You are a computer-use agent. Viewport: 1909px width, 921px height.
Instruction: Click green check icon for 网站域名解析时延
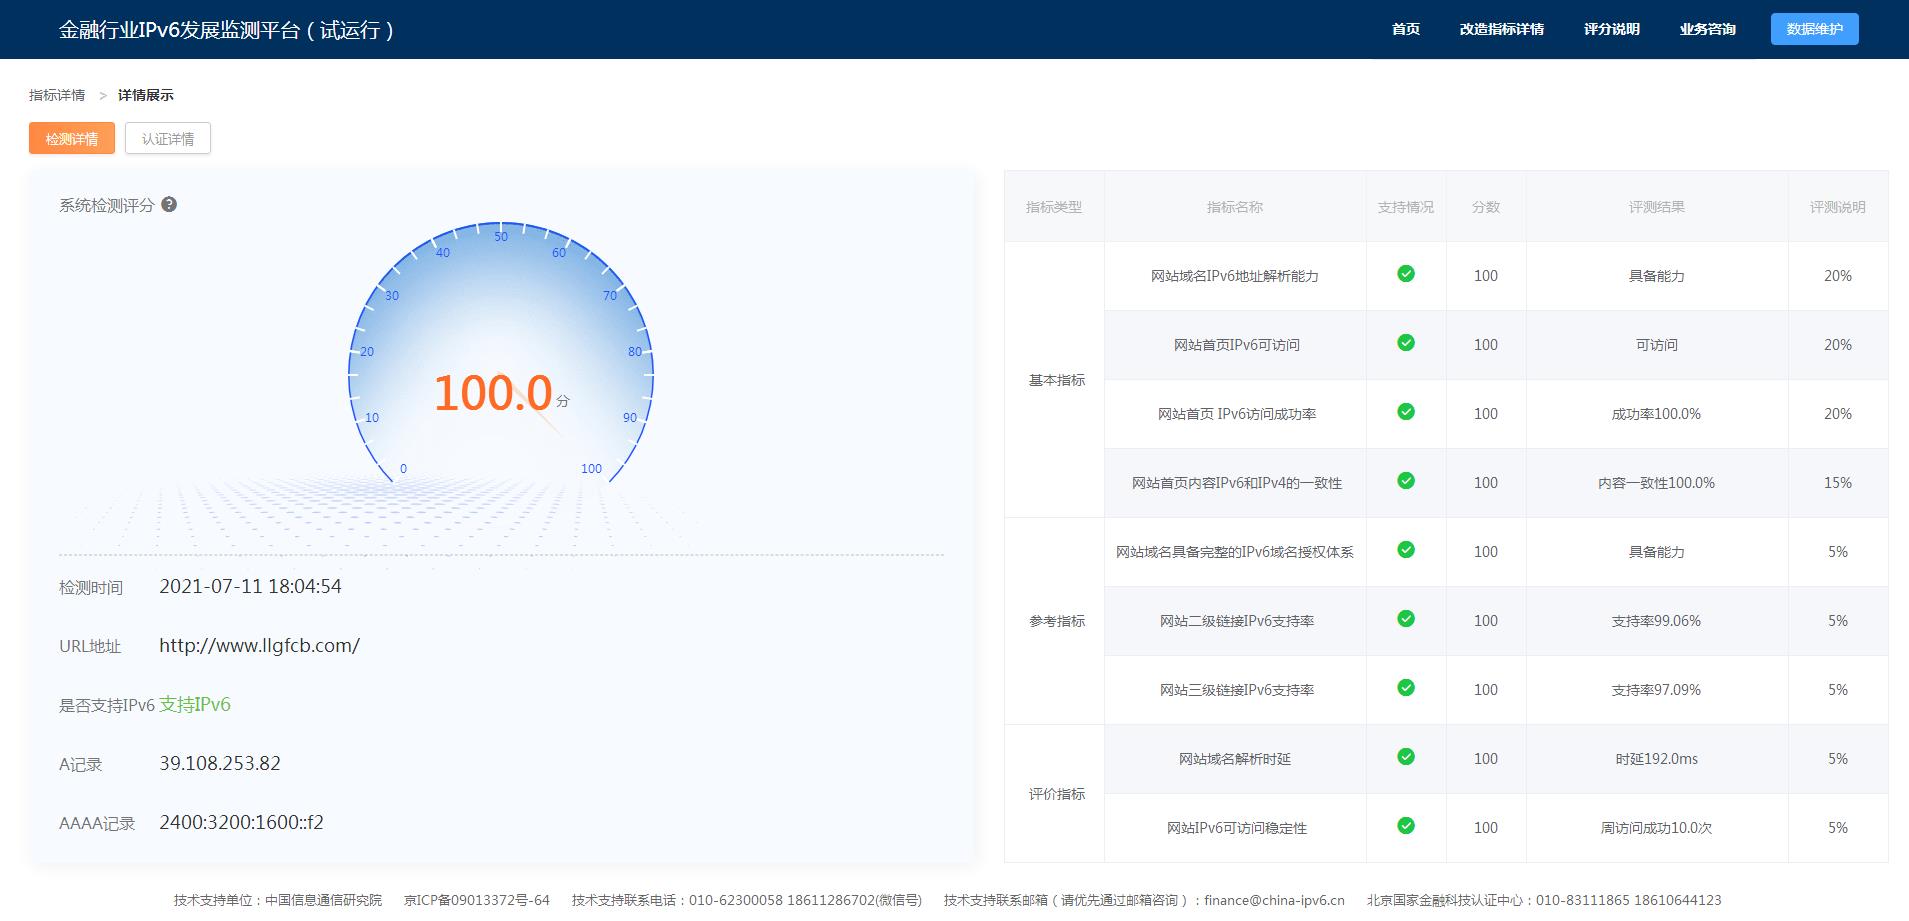[1405, 757]
